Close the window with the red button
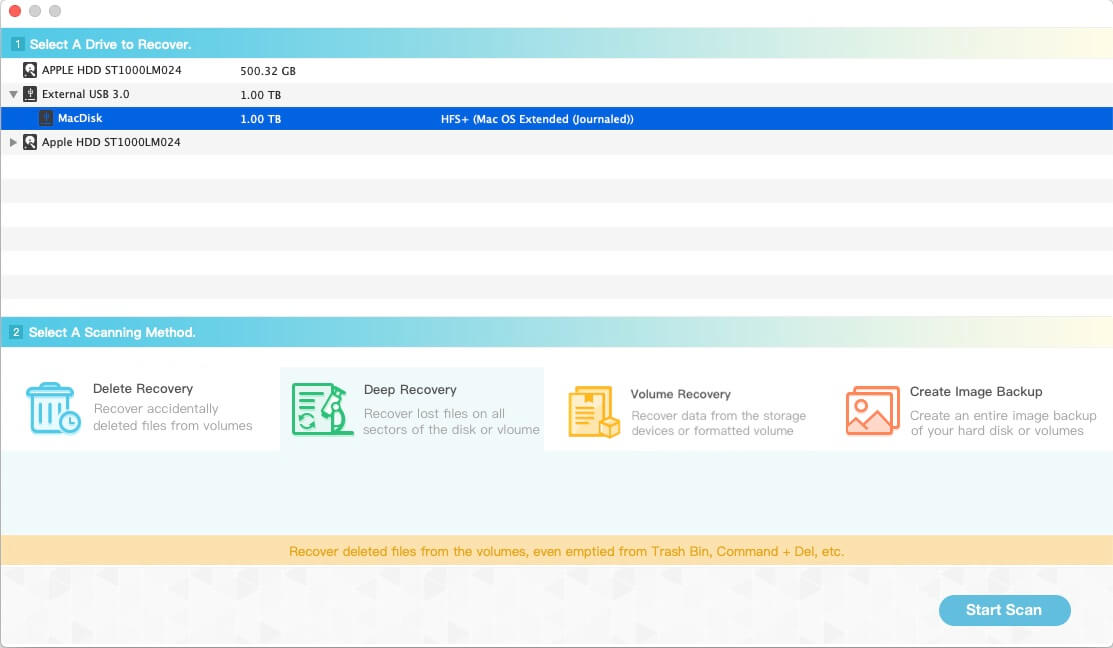Screen dimensions: 1113x648 pyautogui.click(x=14, y=11)
